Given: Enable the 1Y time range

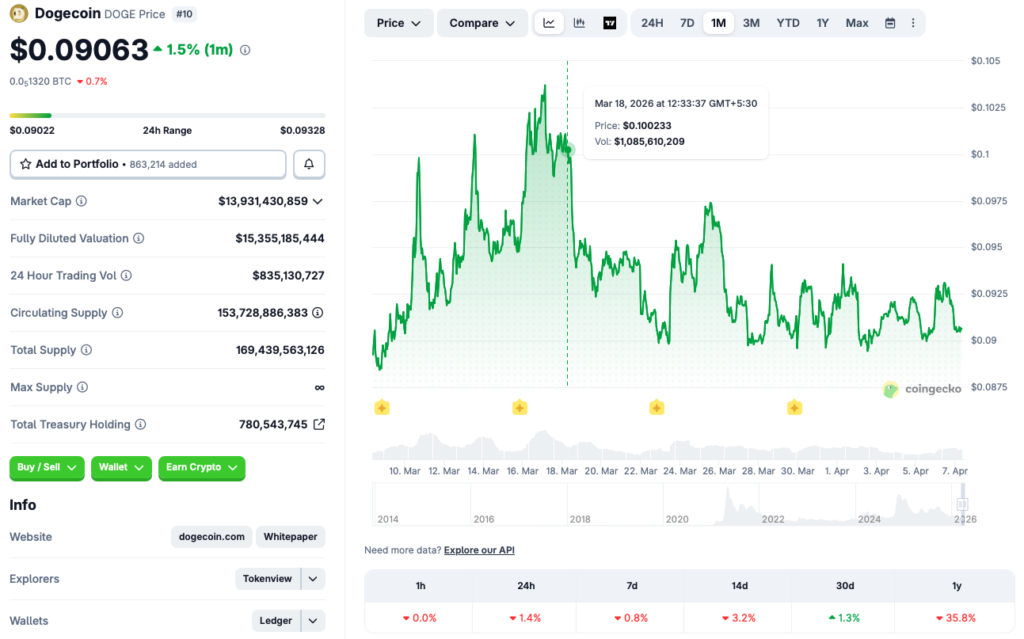Looking at the screenshot, I should tap(822, 22).
